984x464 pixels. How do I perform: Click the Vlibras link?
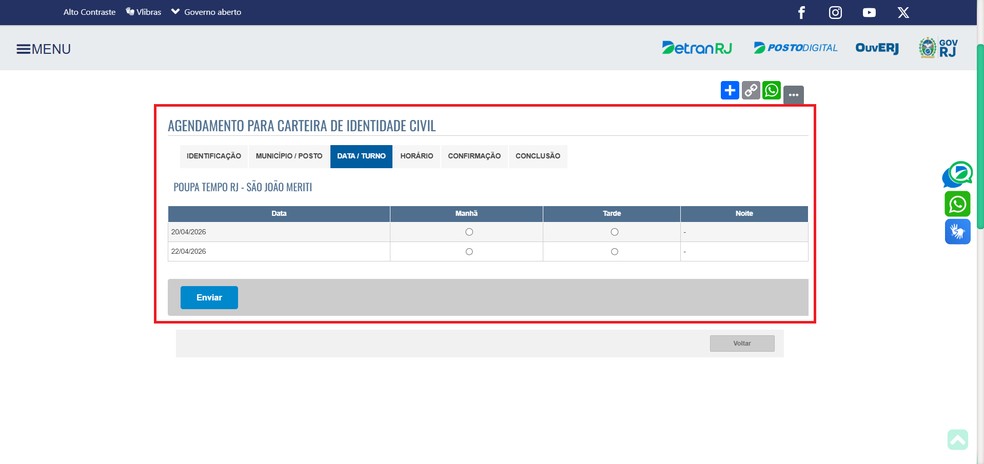144,12
